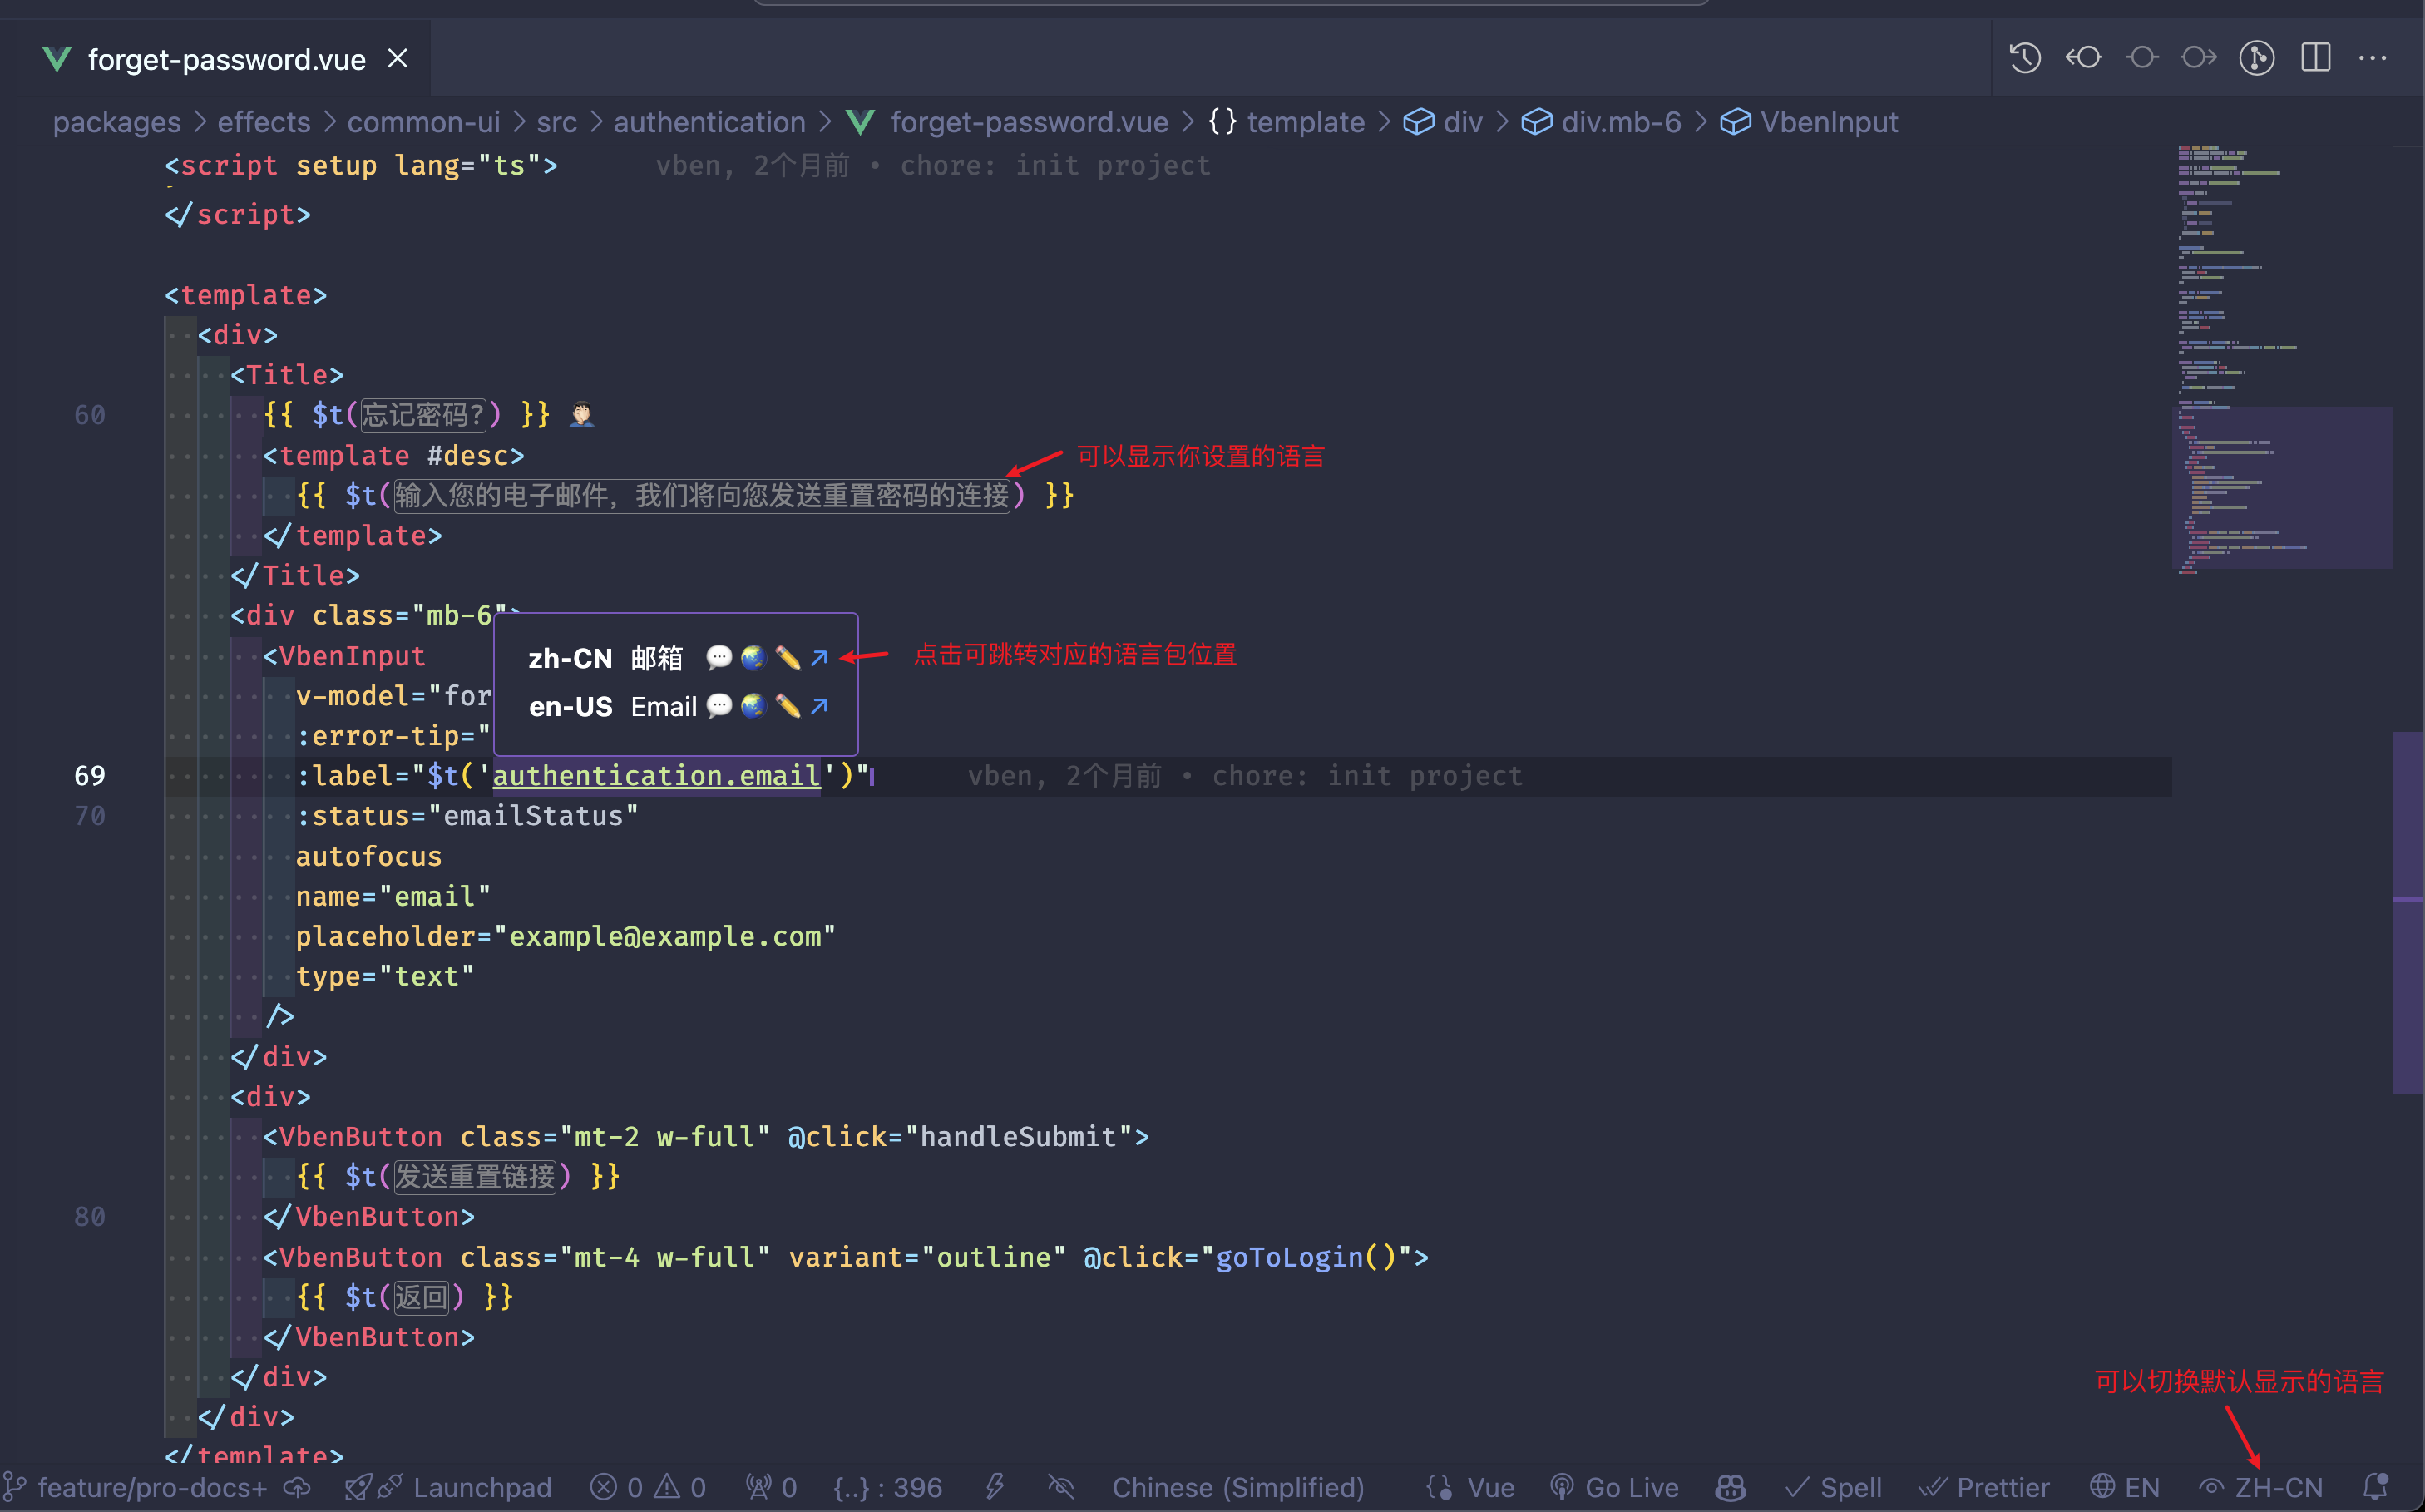Image resolution: width=2425 pixels, height=1512 pixels.
Task: Click the en-US pencil edit icon
Action: coord(787,707)
